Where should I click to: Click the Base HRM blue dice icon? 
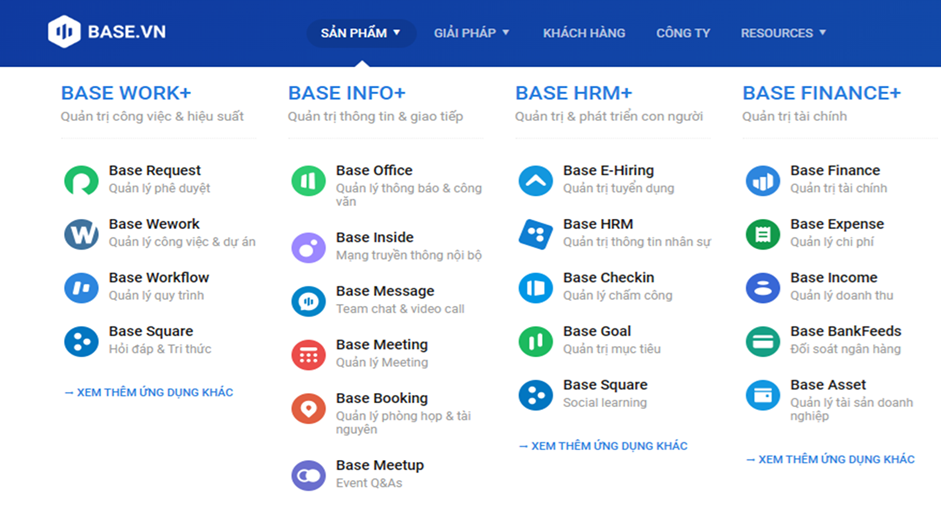536,234
